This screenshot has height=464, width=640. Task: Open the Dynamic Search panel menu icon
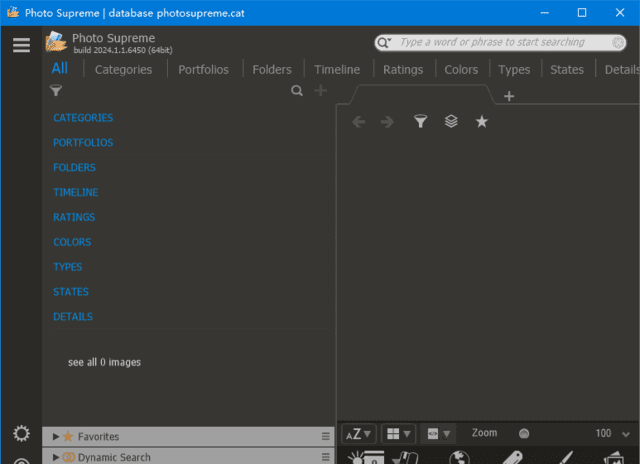[325, 457]
